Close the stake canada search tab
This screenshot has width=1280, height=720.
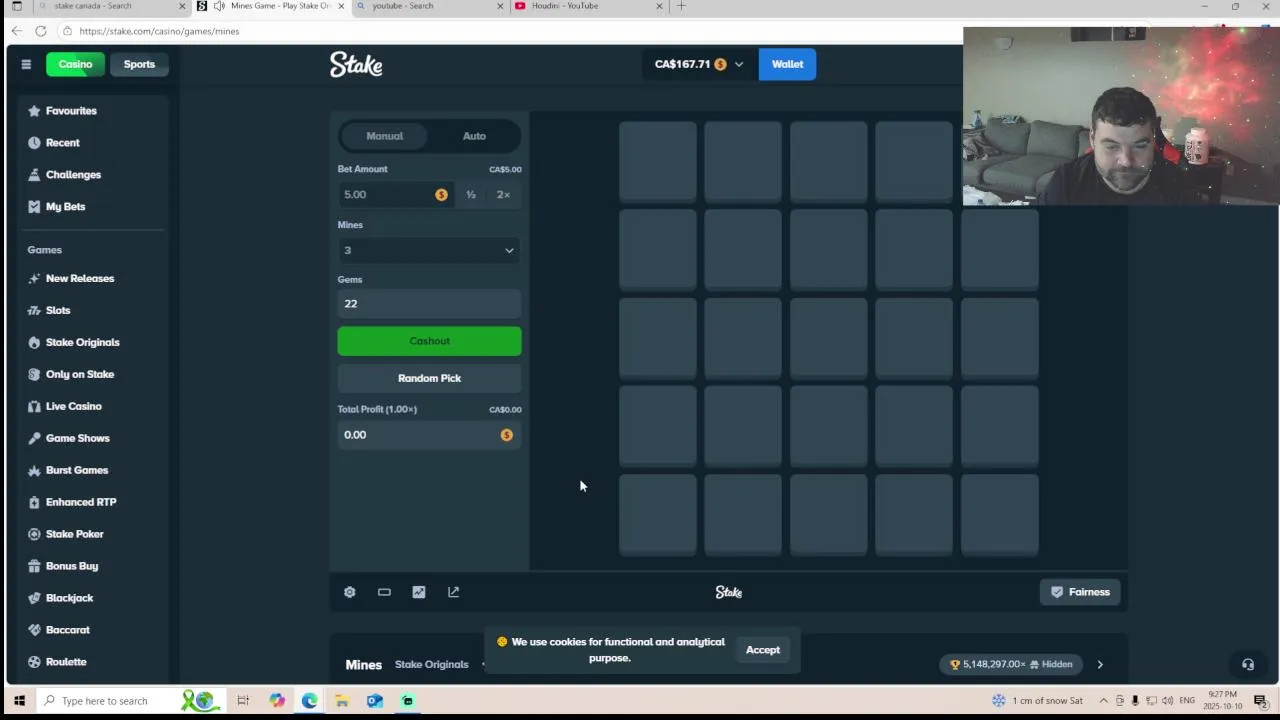181,6
